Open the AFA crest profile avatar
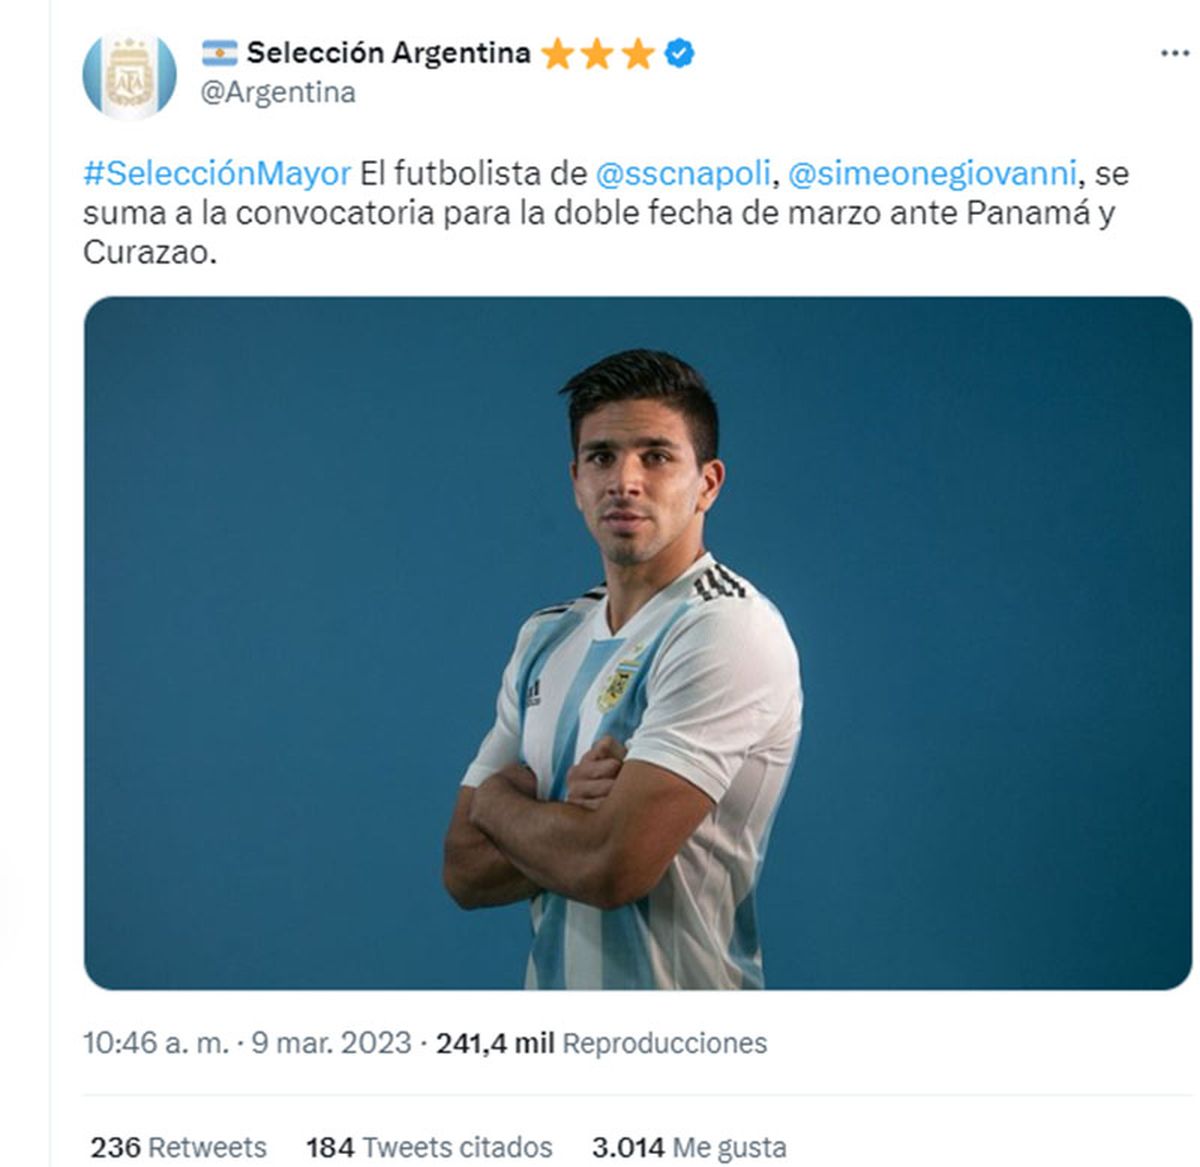 (x=129, y=75)
